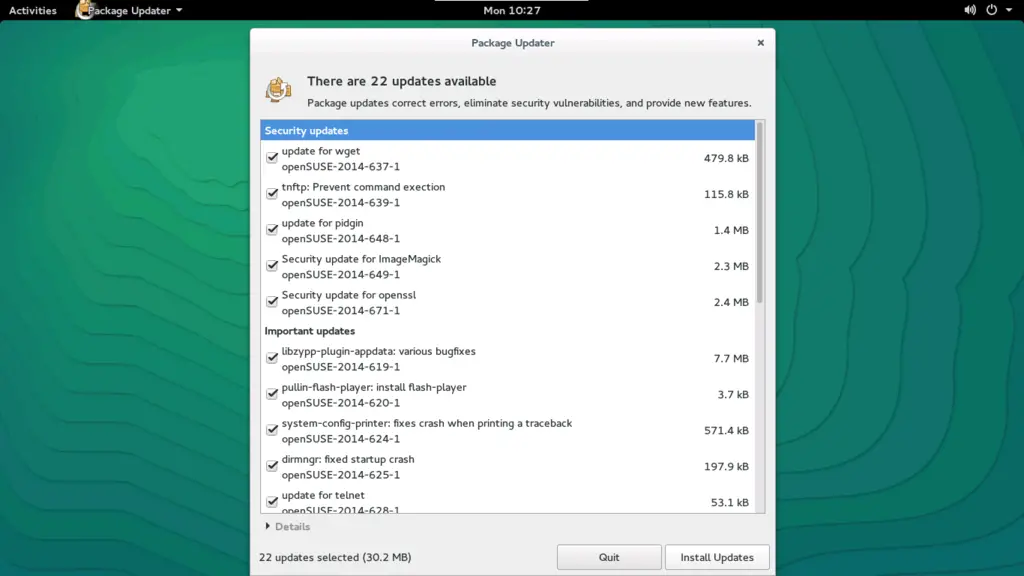Click the 53.1 kB size value

(x=729, y=502)
